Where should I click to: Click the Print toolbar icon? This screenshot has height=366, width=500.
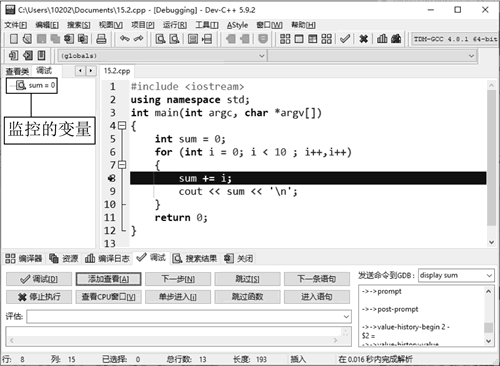point(101,39)
